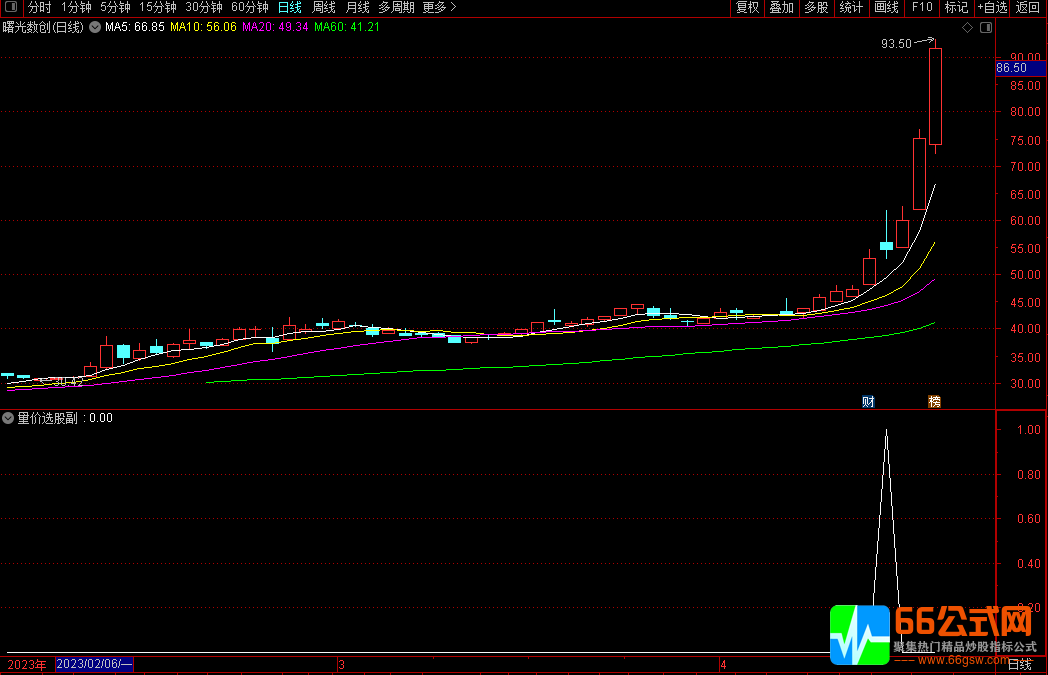
Task: Click the 2023/02/06 date marker on timeline
Action: 95,664
